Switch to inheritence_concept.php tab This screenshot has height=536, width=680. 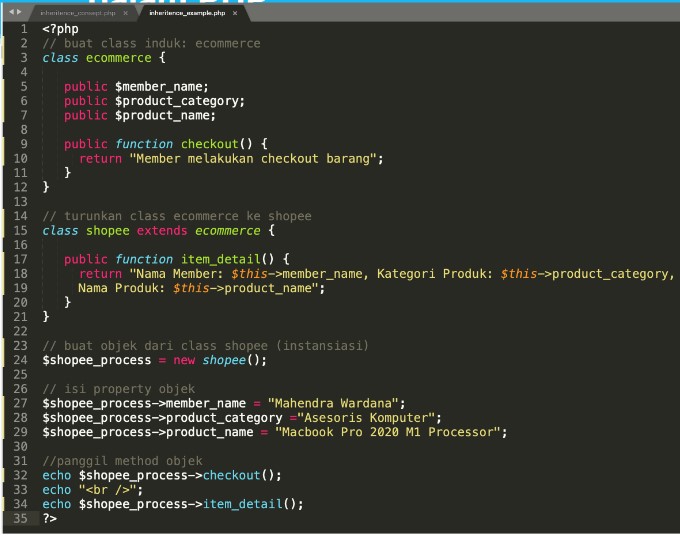[x=78, y=13]
